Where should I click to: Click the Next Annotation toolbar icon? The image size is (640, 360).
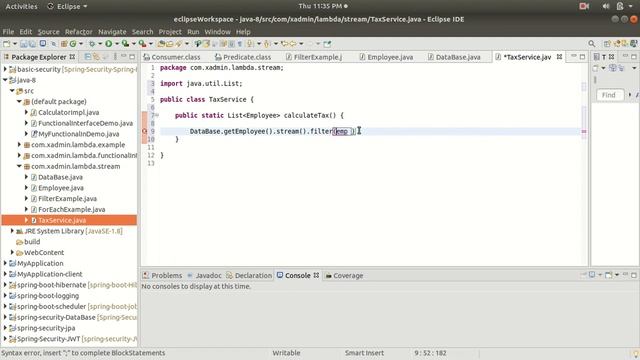click(x=250, y=44)
